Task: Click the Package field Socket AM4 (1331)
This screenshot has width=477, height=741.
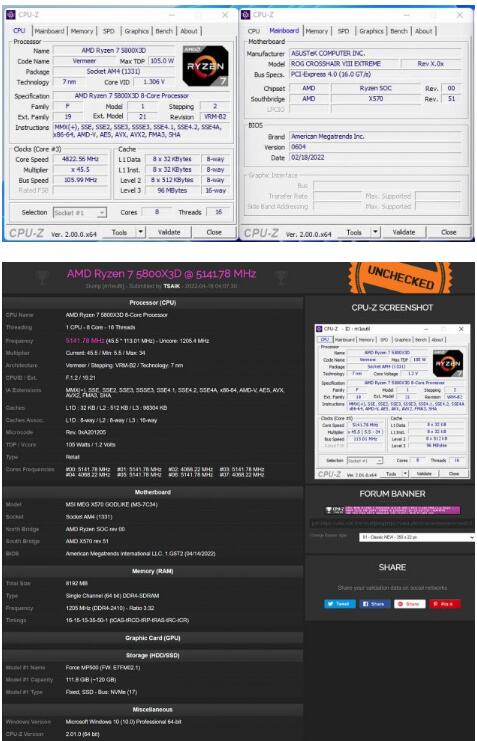Action: [113, 71]
